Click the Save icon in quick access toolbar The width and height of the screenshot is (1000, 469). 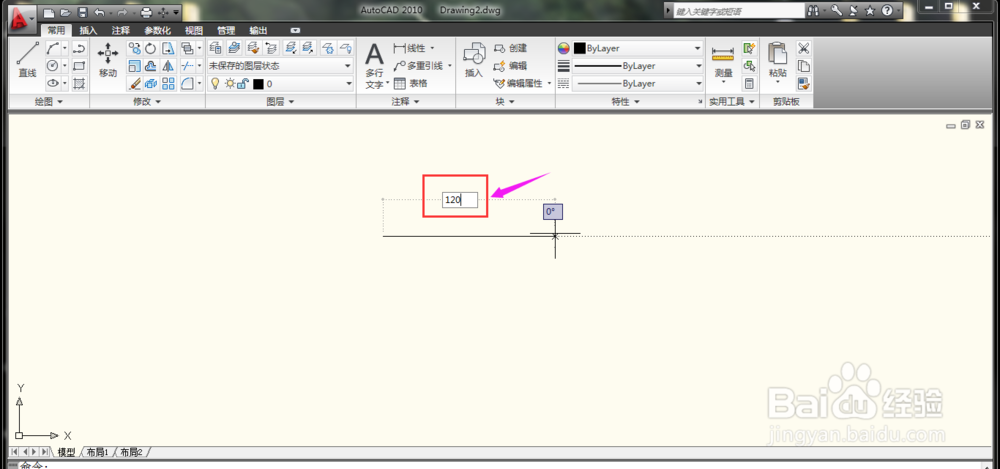click(x=82, y=12)
